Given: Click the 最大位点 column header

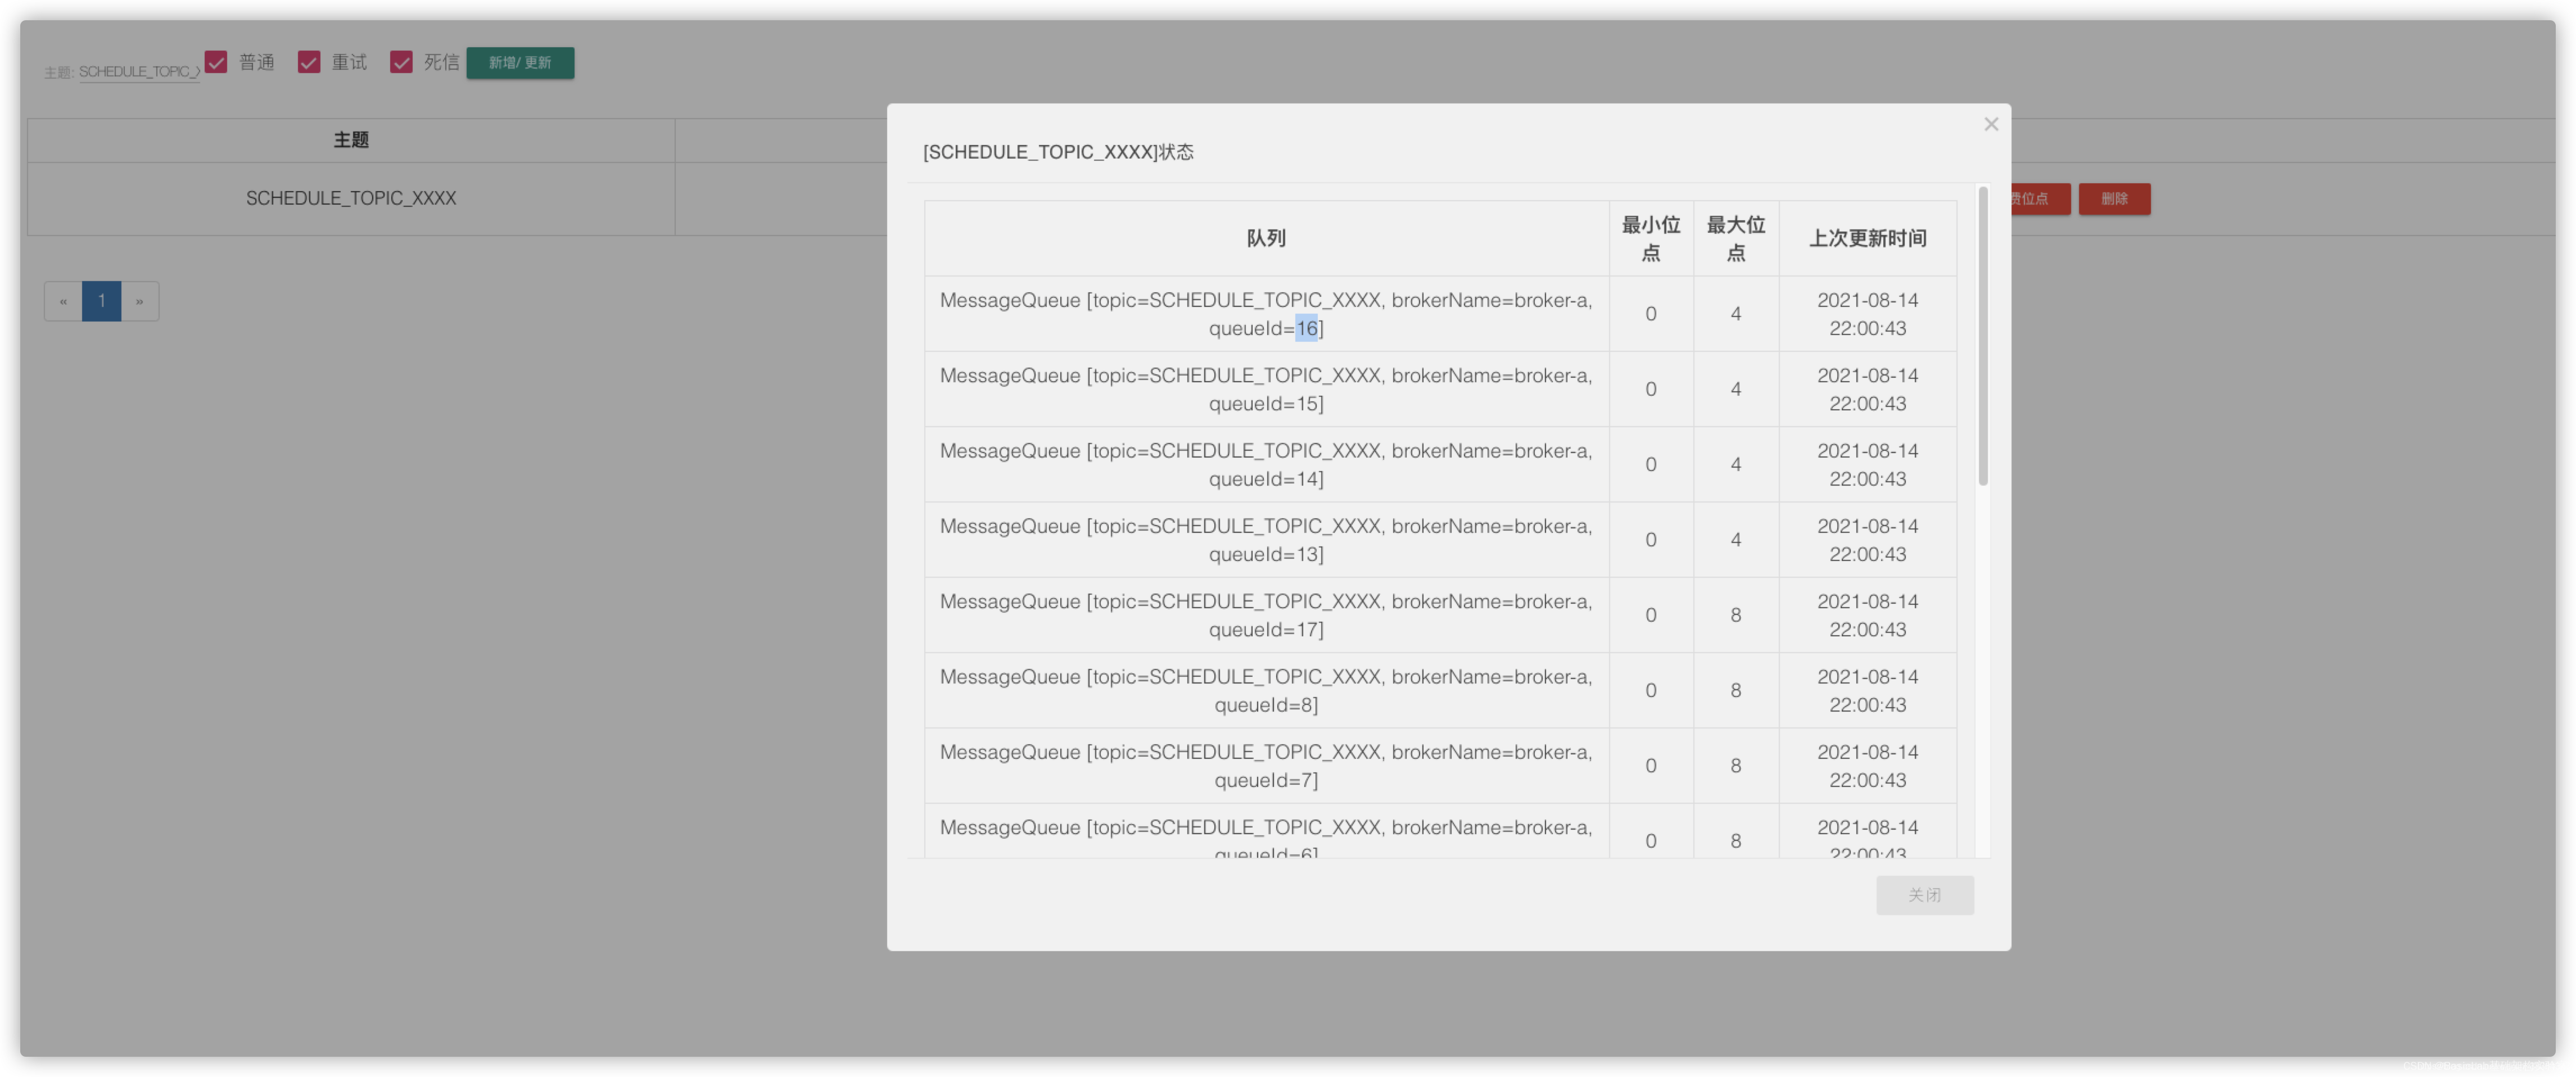Looking at the screenshot, I should click(x=1735, y=238).
